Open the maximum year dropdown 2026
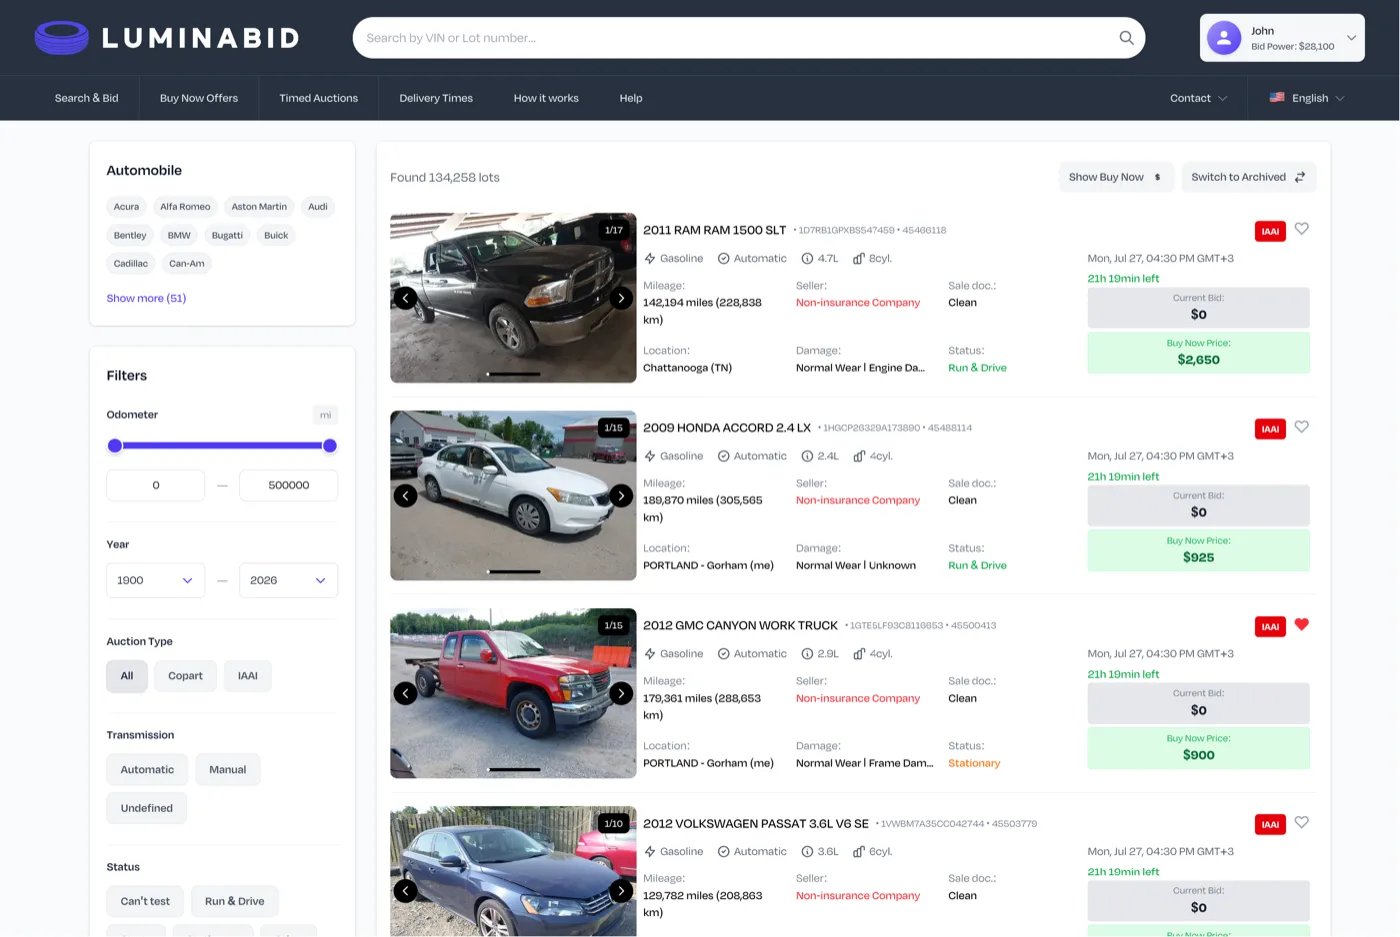The width and height of the screenshot is (1400, 937). pyautogui.click(x=288, y=580)
